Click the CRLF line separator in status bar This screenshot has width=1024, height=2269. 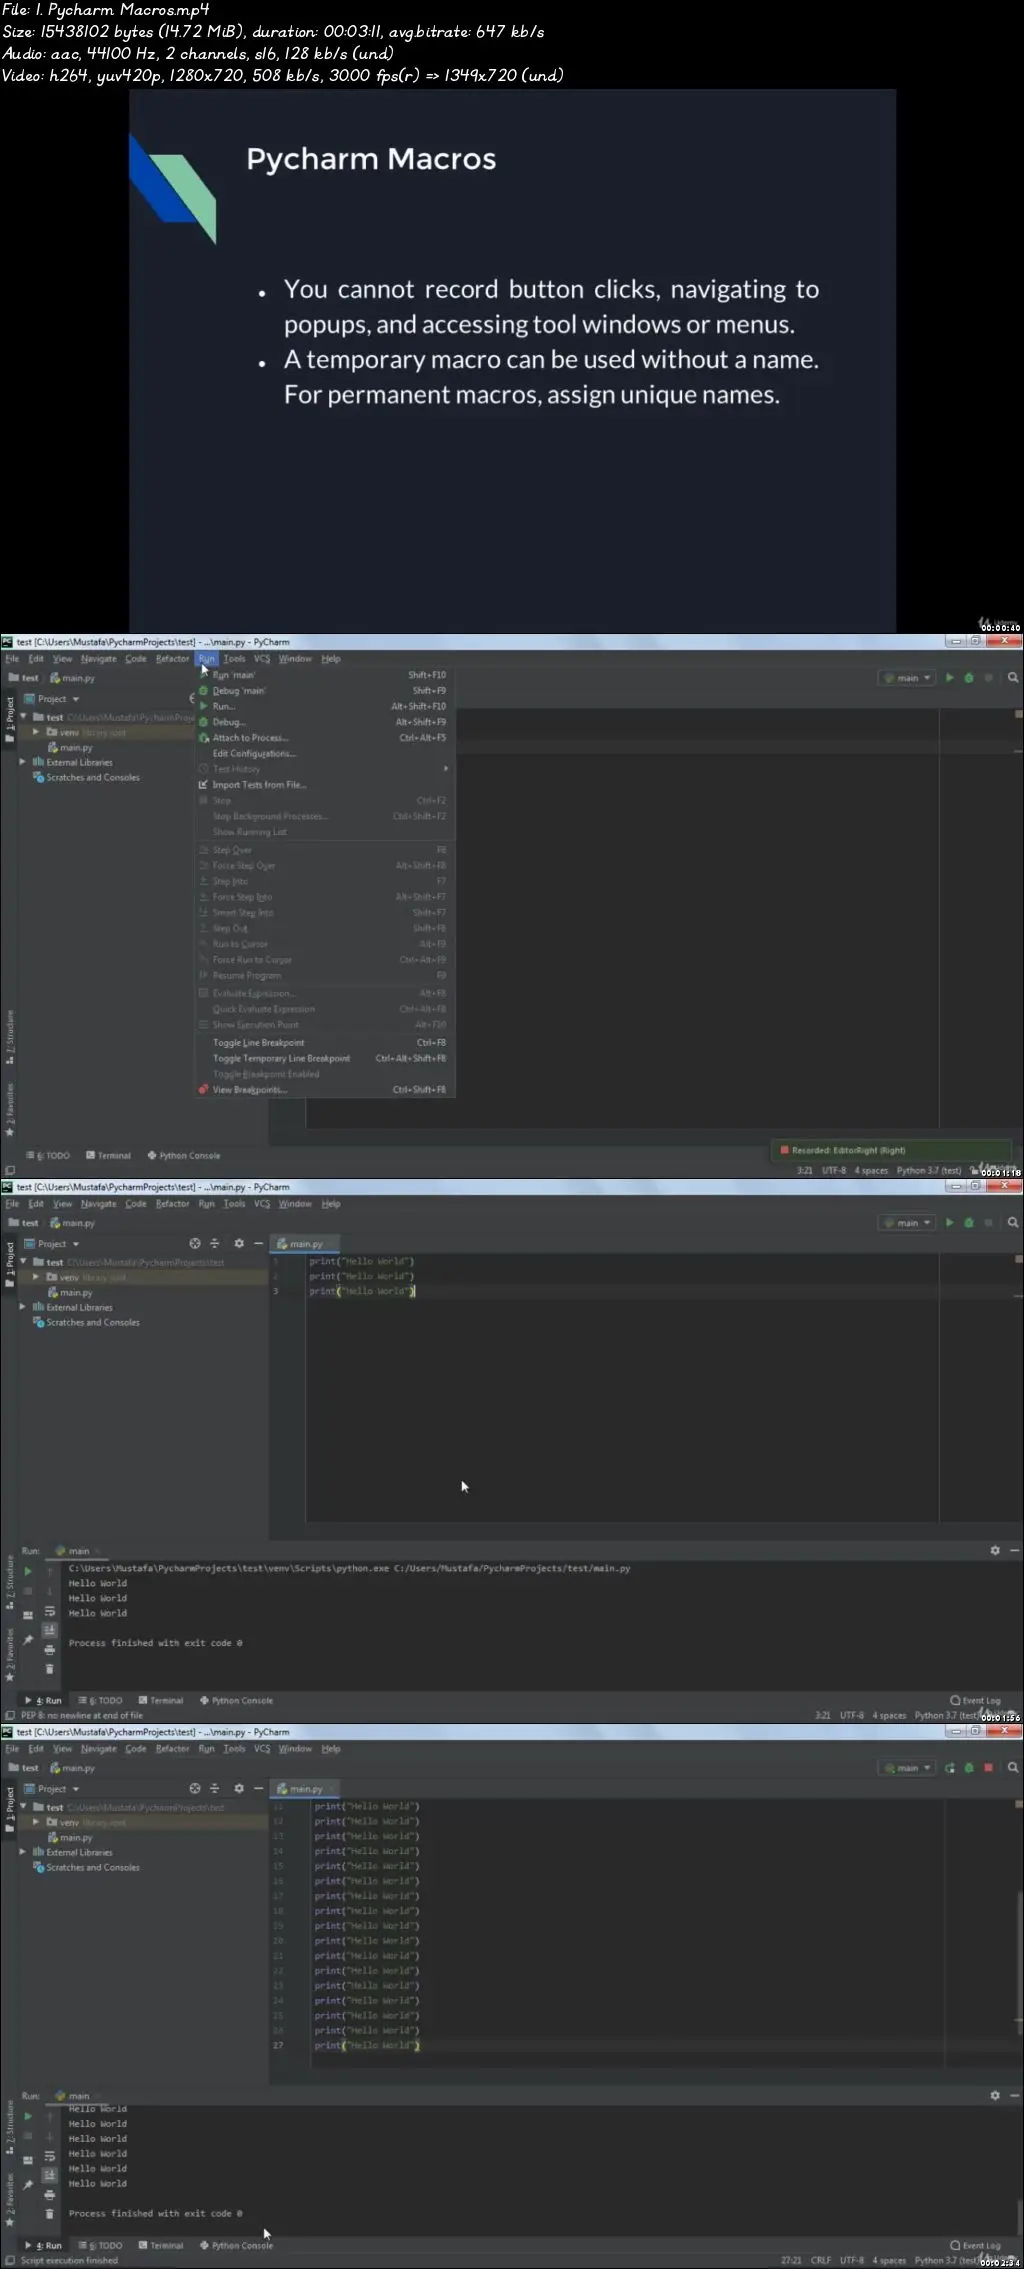(x=821, y=2261)
